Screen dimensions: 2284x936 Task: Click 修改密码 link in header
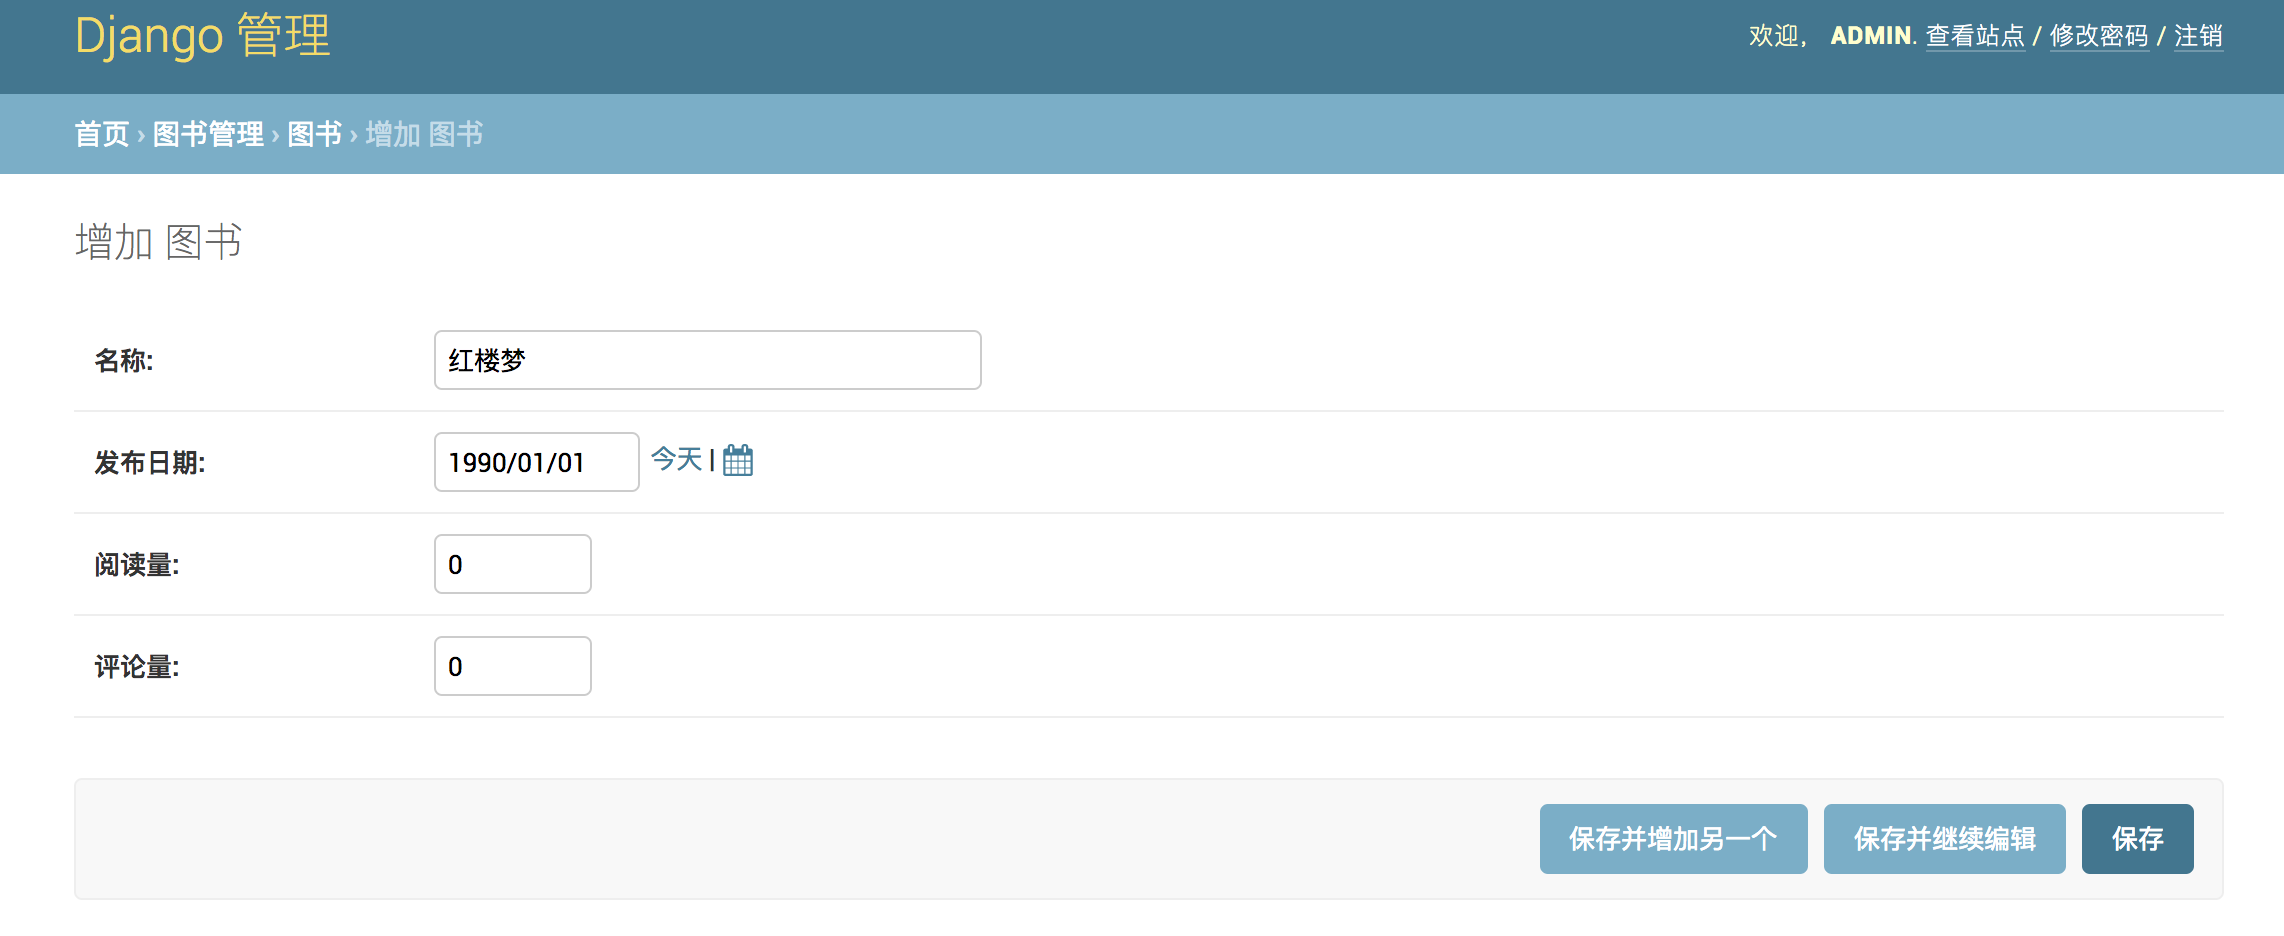[2099, 36]
